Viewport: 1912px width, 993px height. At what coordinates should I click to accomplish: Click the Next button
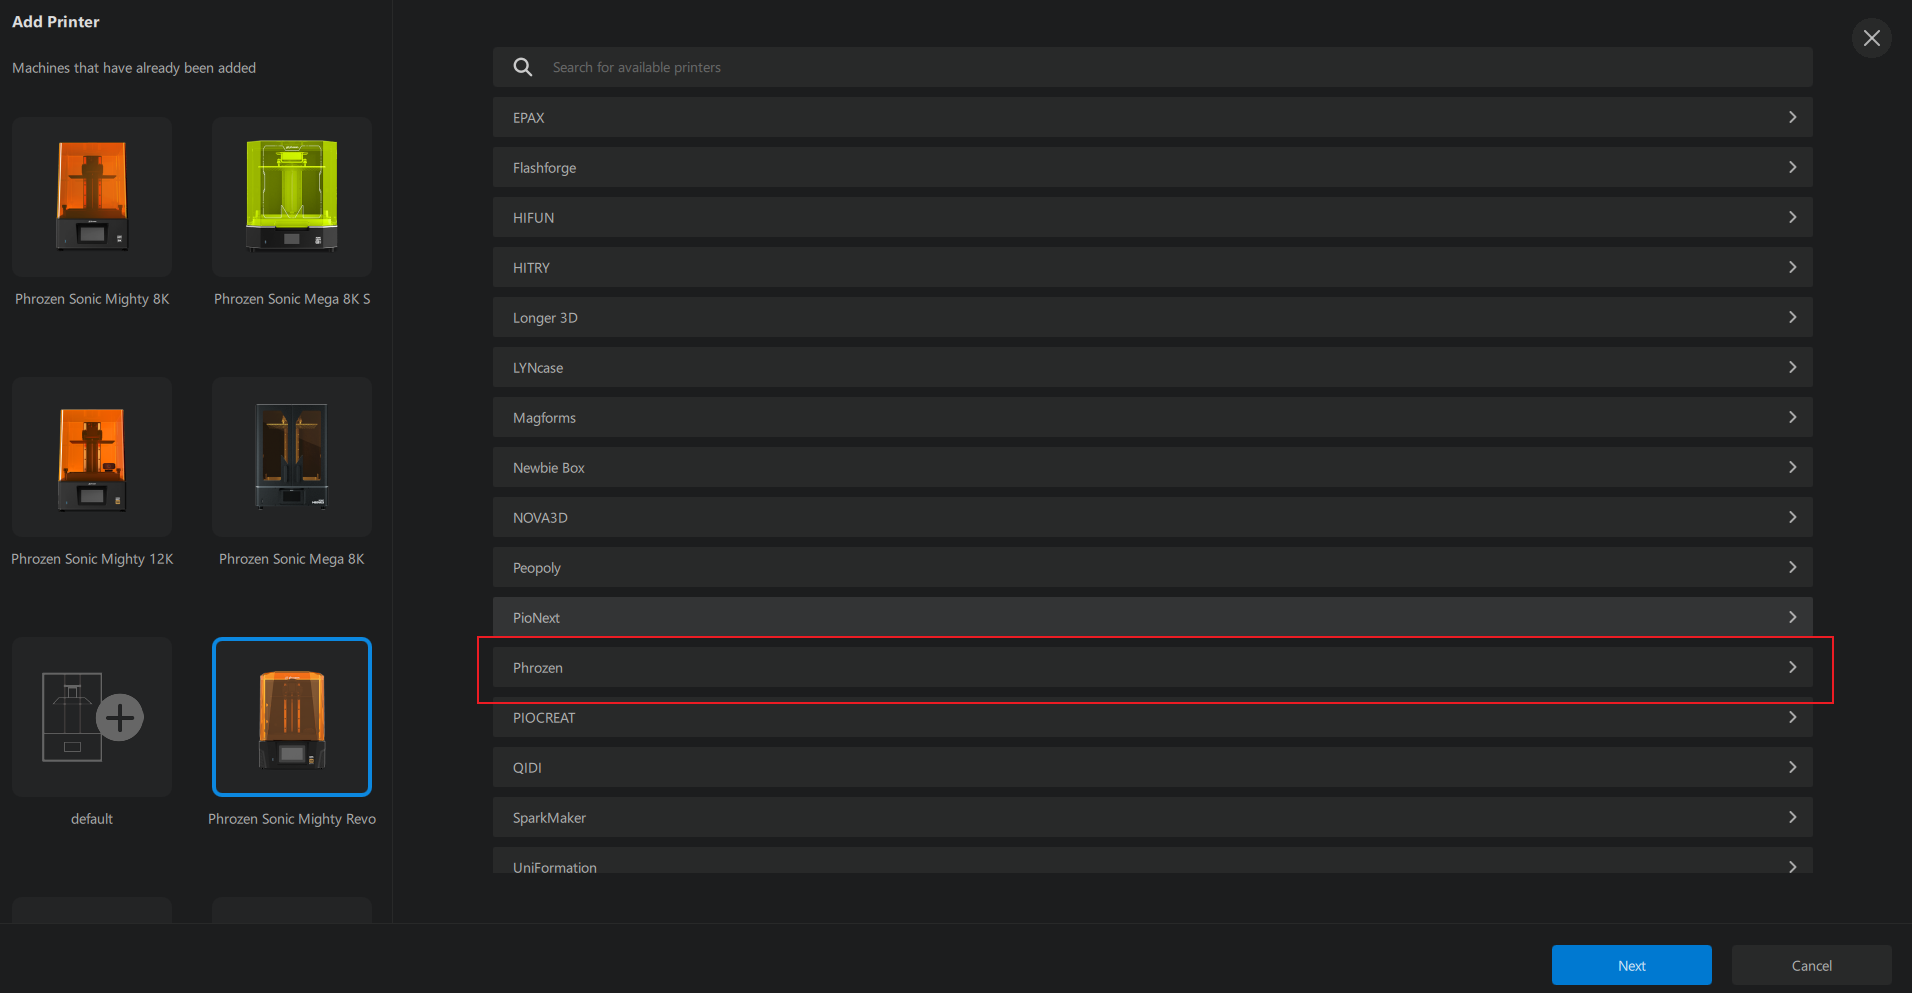coord(1631,965)
